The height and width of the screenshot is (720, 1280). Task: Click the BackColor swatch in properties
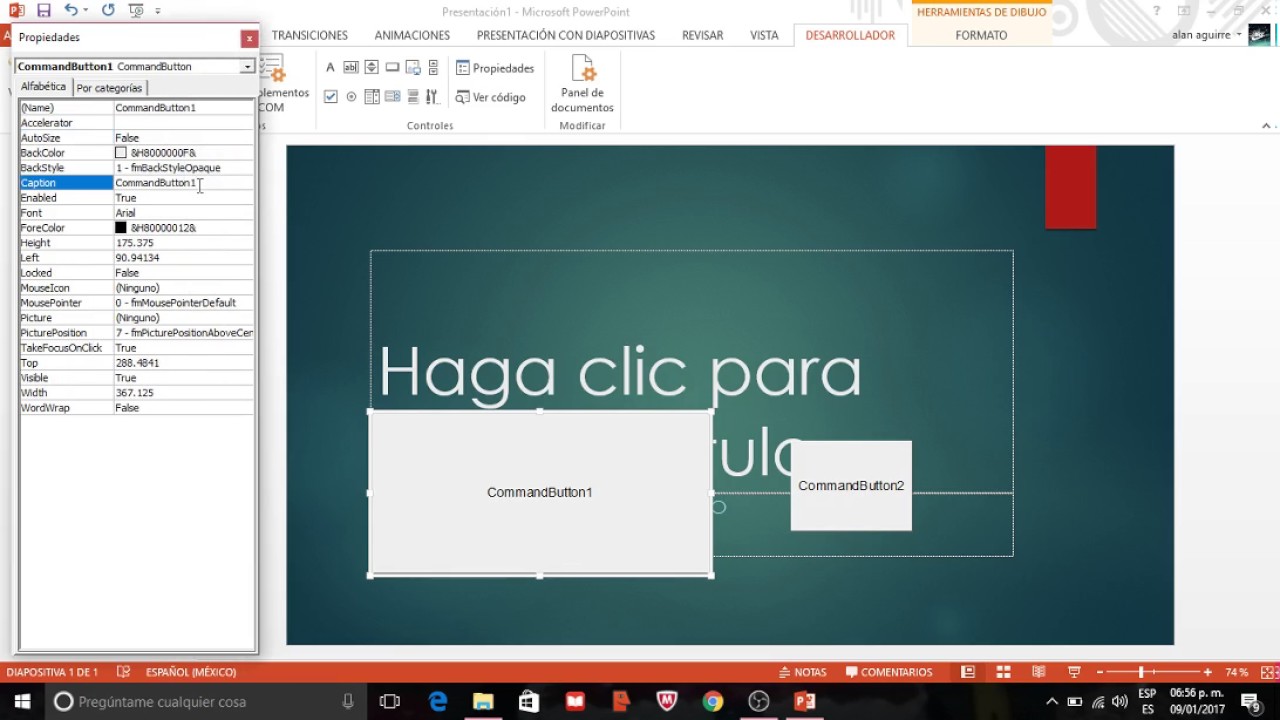[x=121, y=153]
